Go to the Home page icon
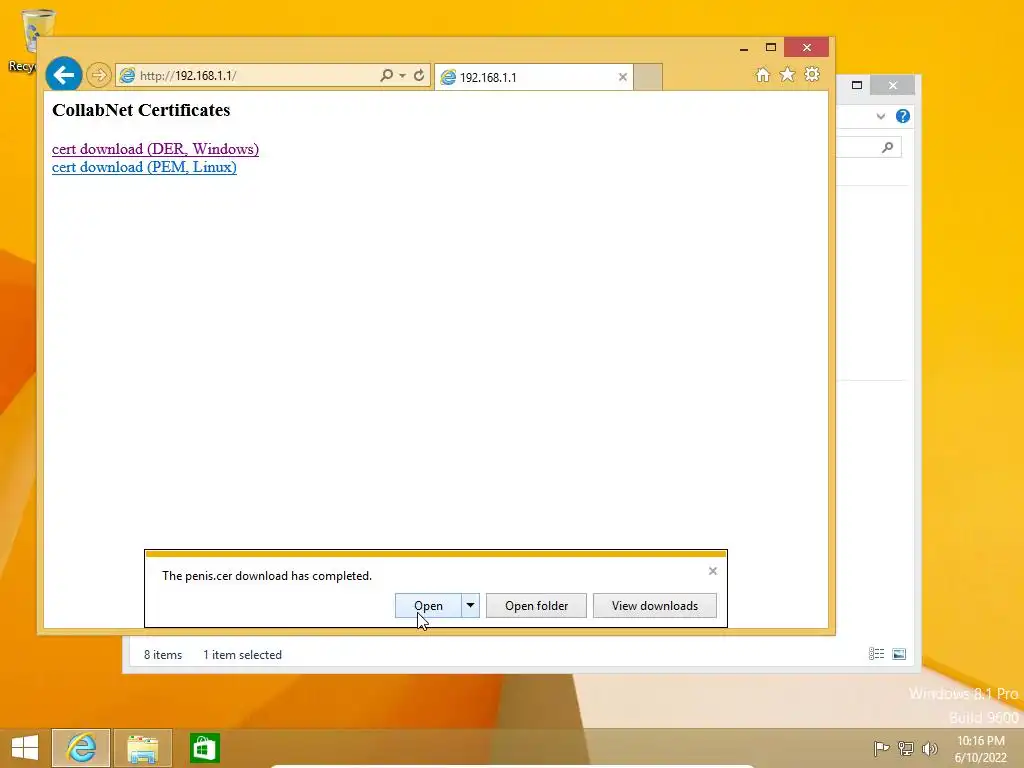Screen dimensions: 1024x768 pyautogui.click(x=763, y=75)
